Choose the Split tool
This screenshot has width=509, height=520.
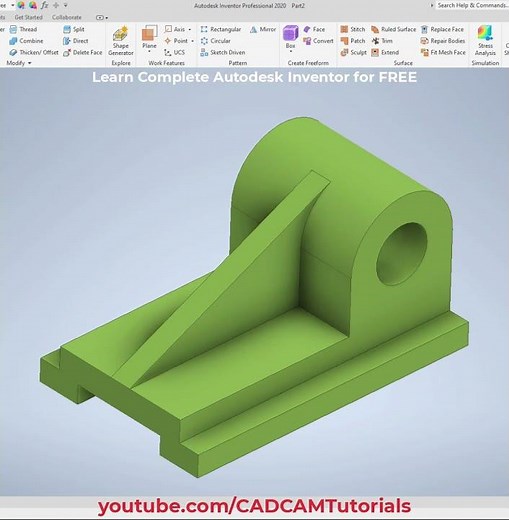click(x=74, y=29)
